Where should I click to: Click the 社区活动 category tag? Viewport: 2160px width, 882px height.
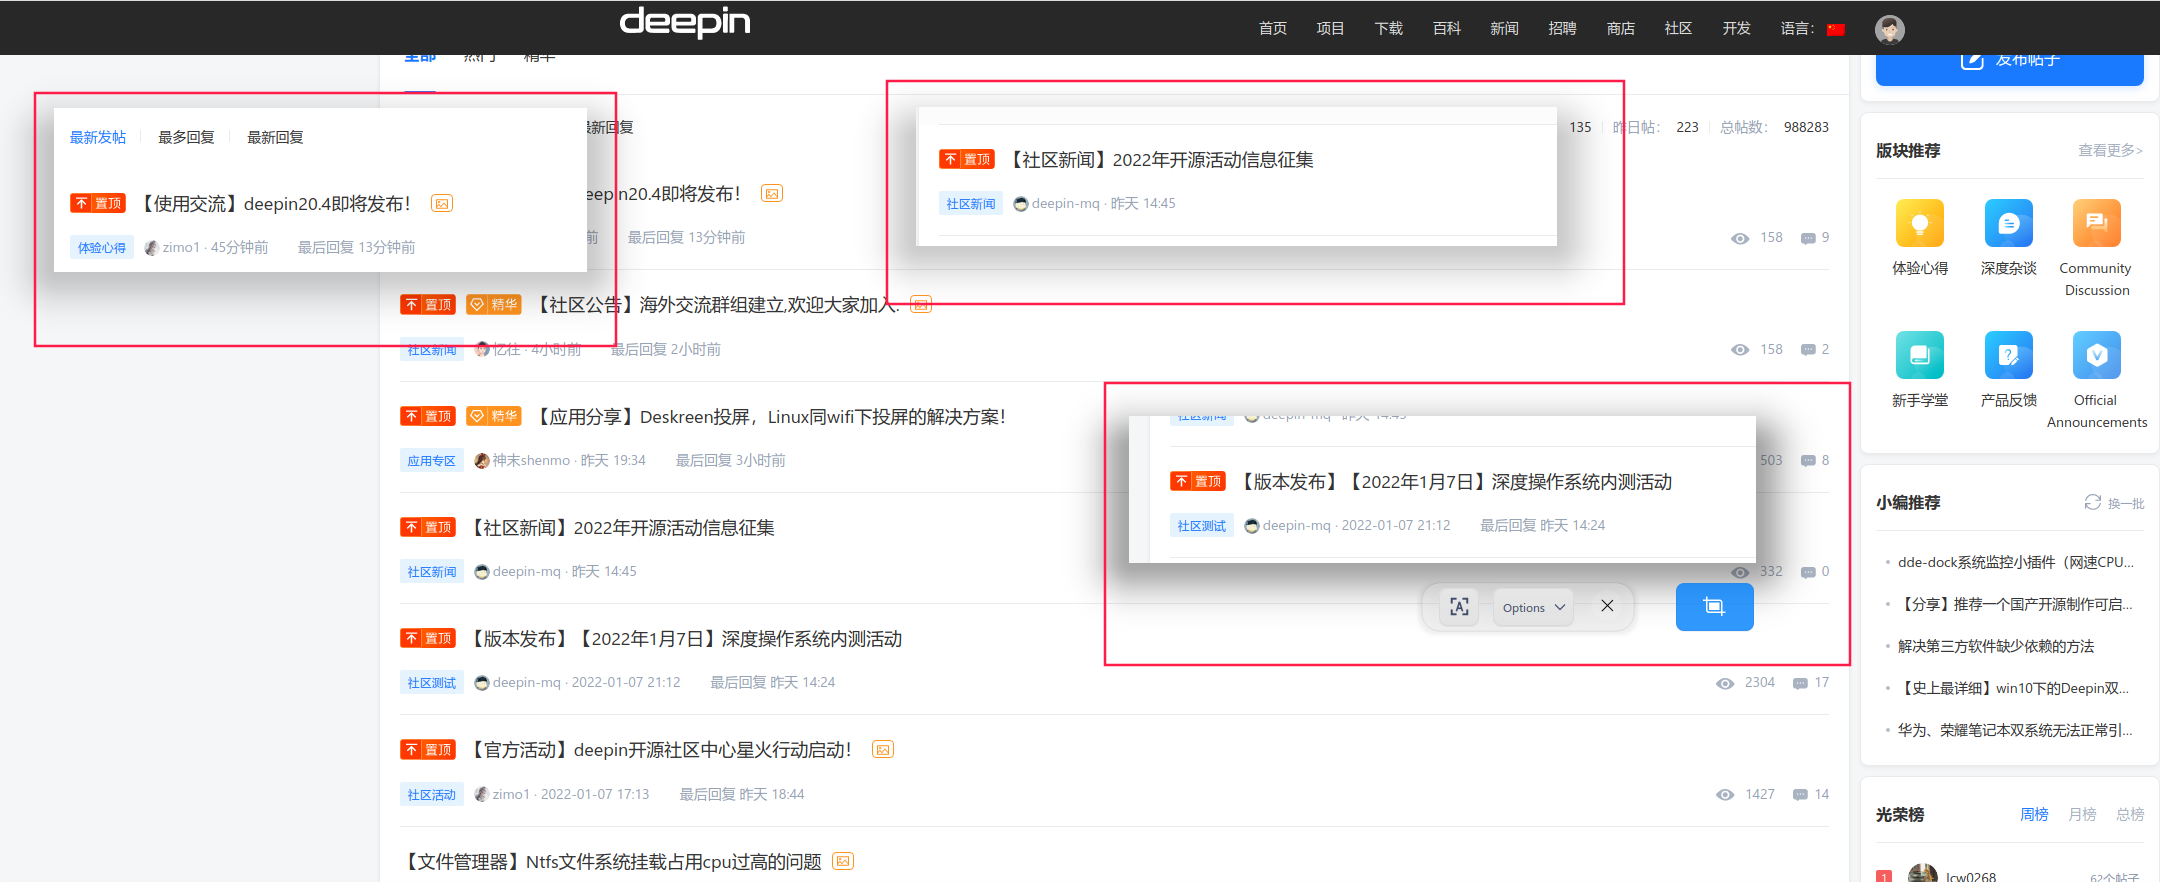point(432,795)
